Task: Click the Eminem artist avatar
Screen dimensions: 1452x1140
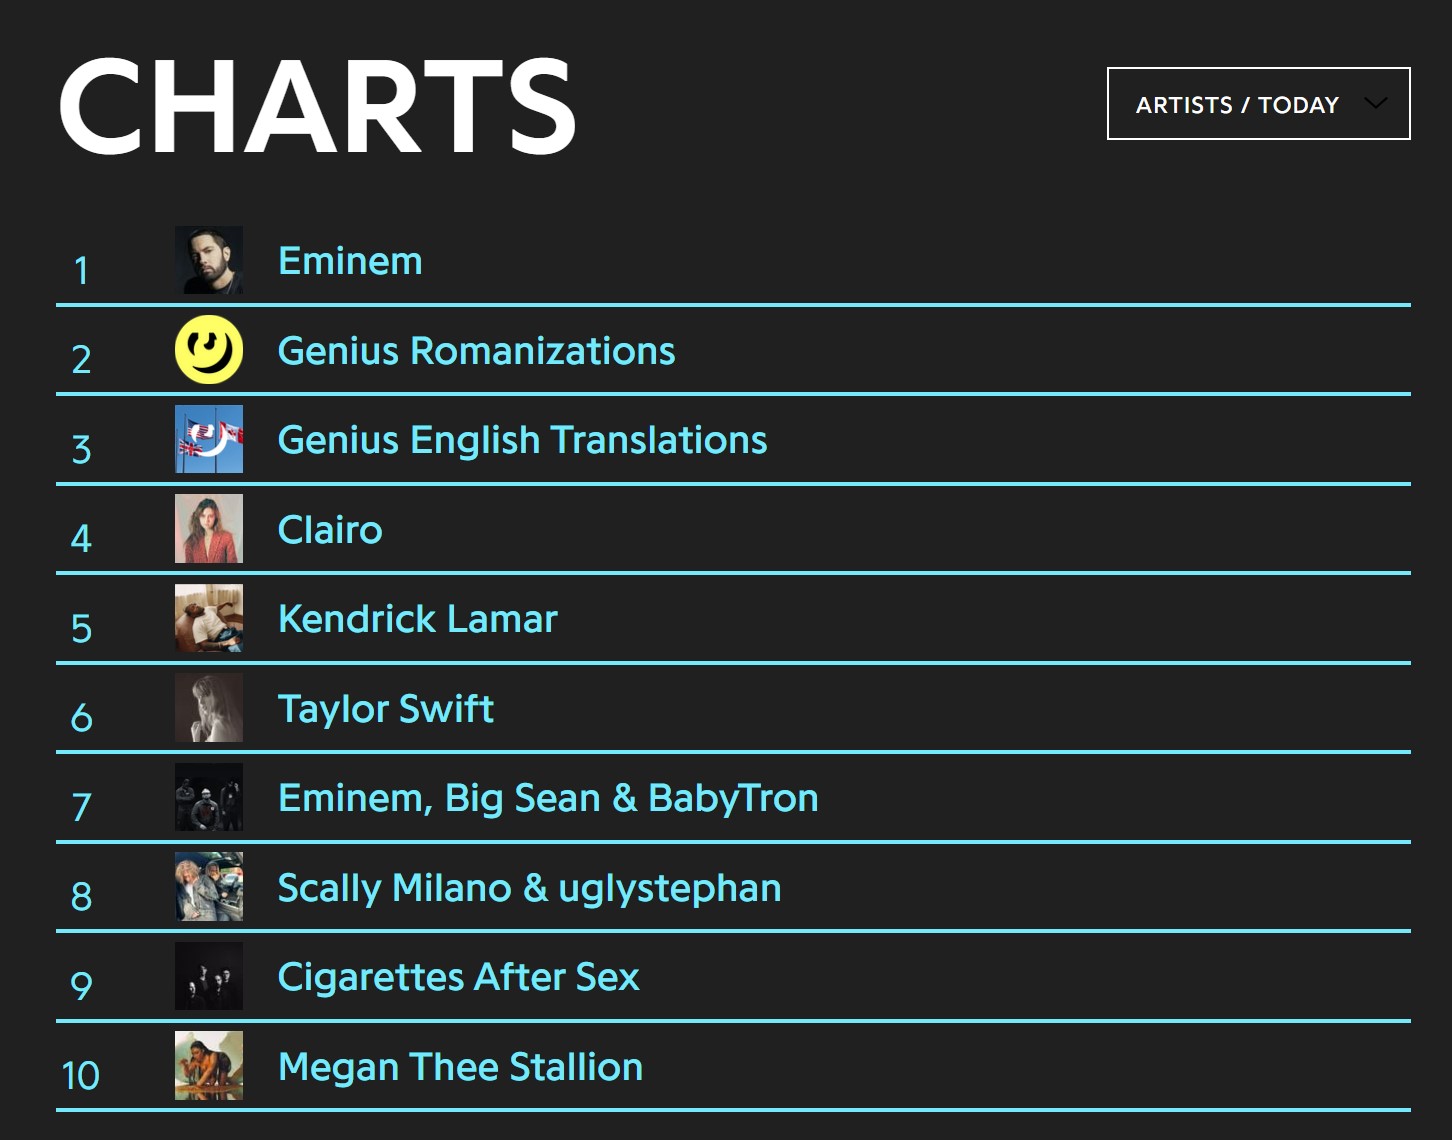Action: click(x=209, y=261)
